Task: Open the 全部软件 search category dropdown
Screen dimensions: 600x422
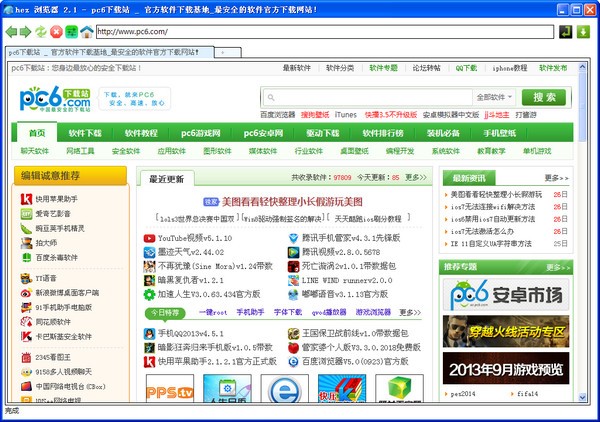Action: coord(494,97)
